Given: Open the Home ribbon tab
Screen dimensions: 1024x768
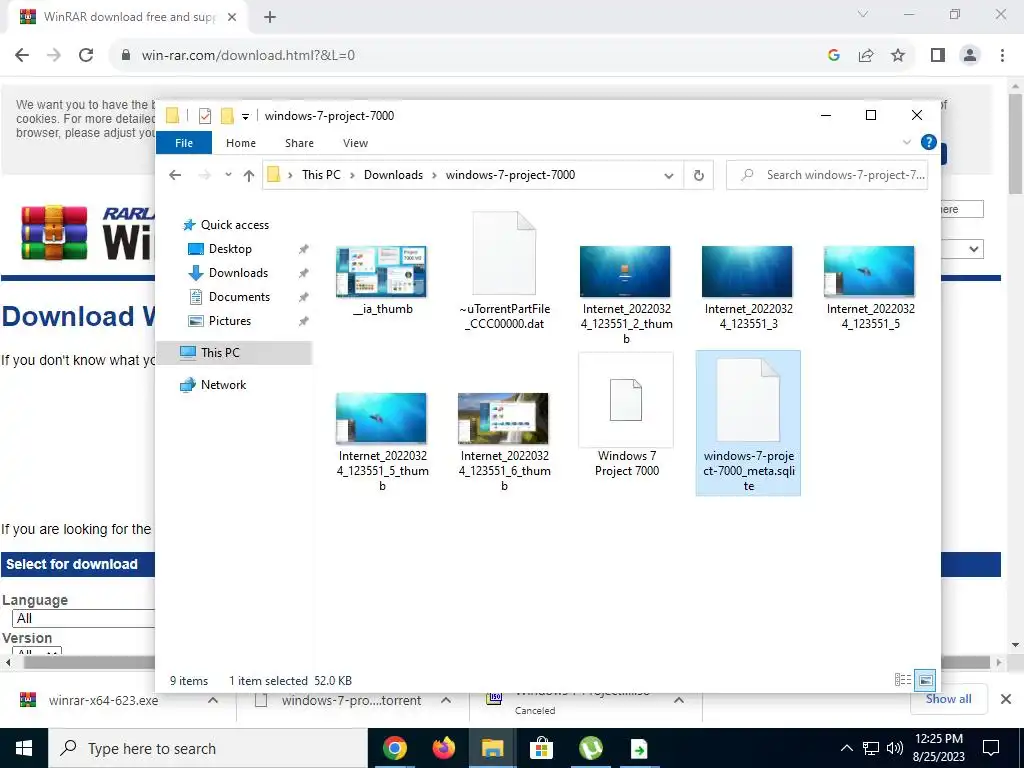Looking at the screenshot, I should pos(241,143).
